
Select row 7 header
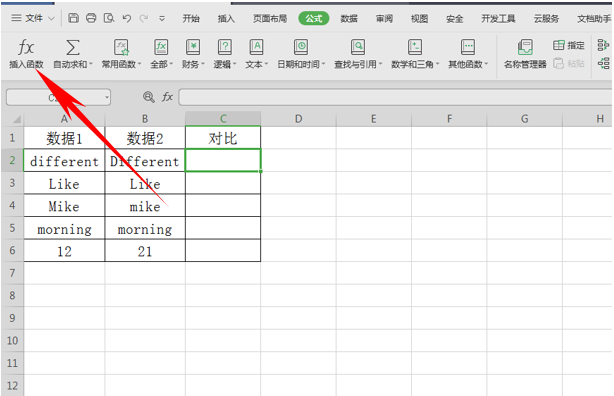[12, 273]
